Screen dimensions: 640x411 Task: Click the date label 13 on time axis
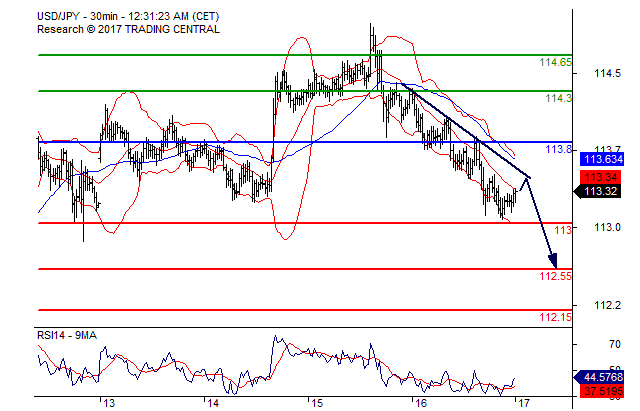[x=109, y=404]
